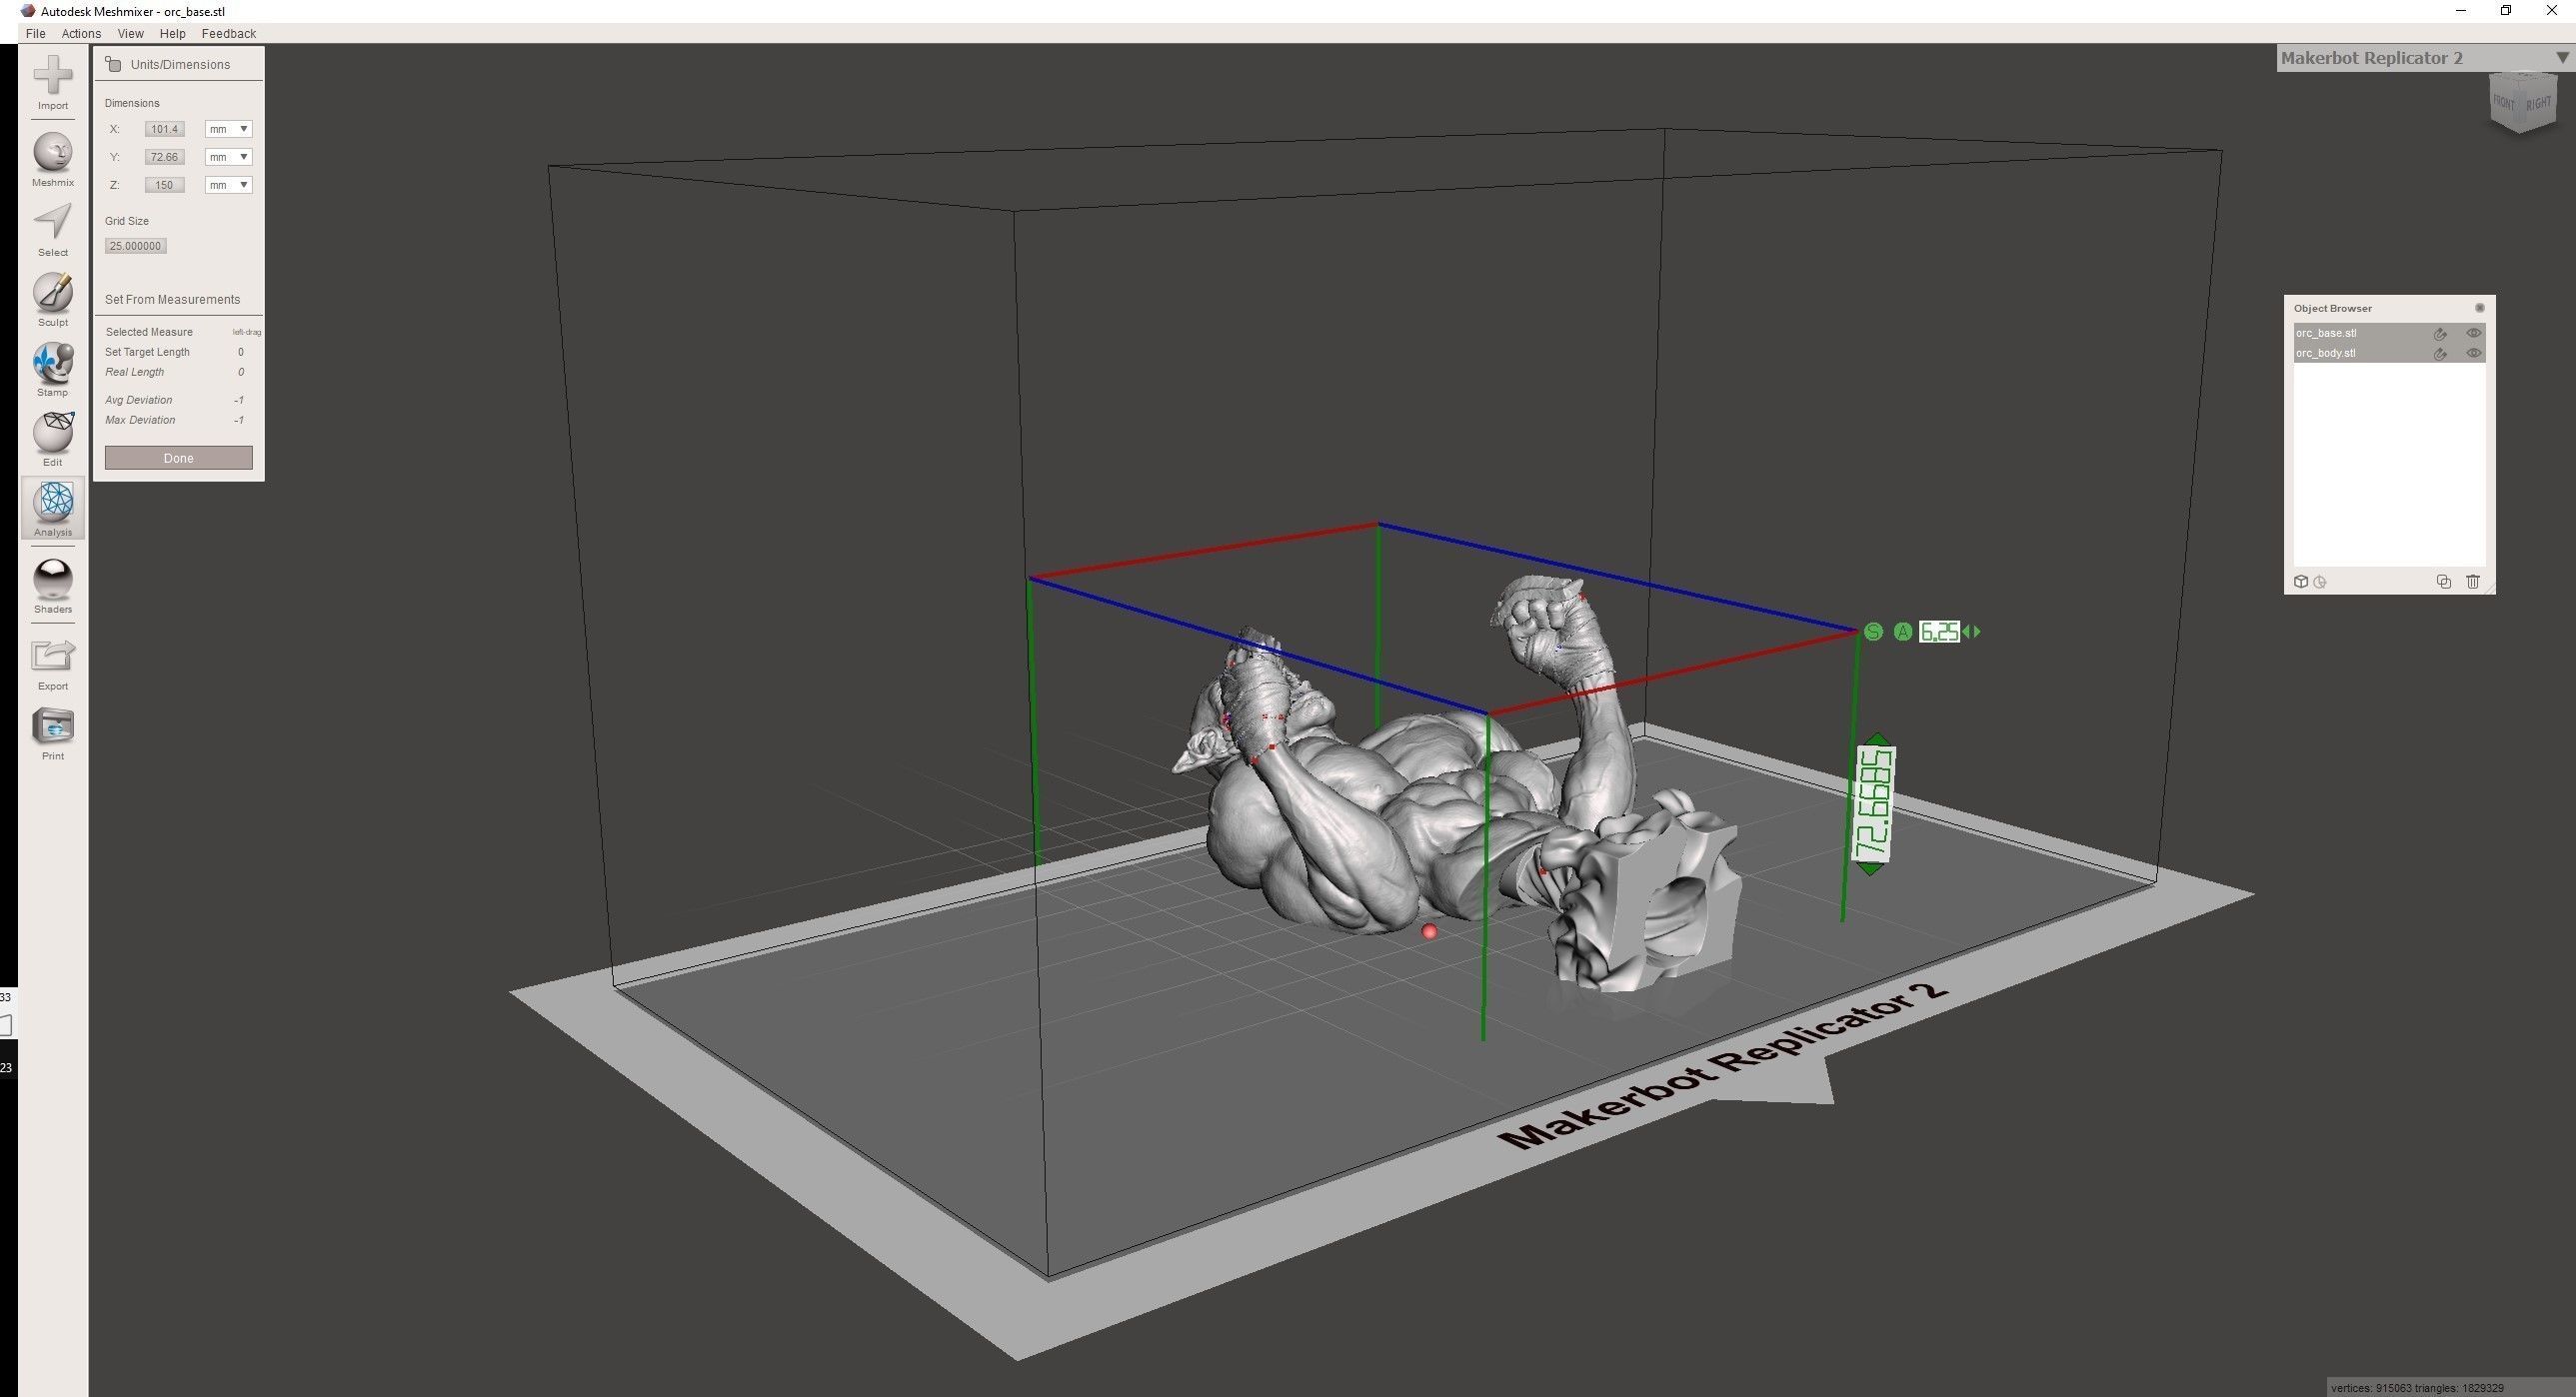Screen dimensions: 2576x1397
Task: Click clock-pivot icon in Object Browser footer
Action: tap(2320, 582)
